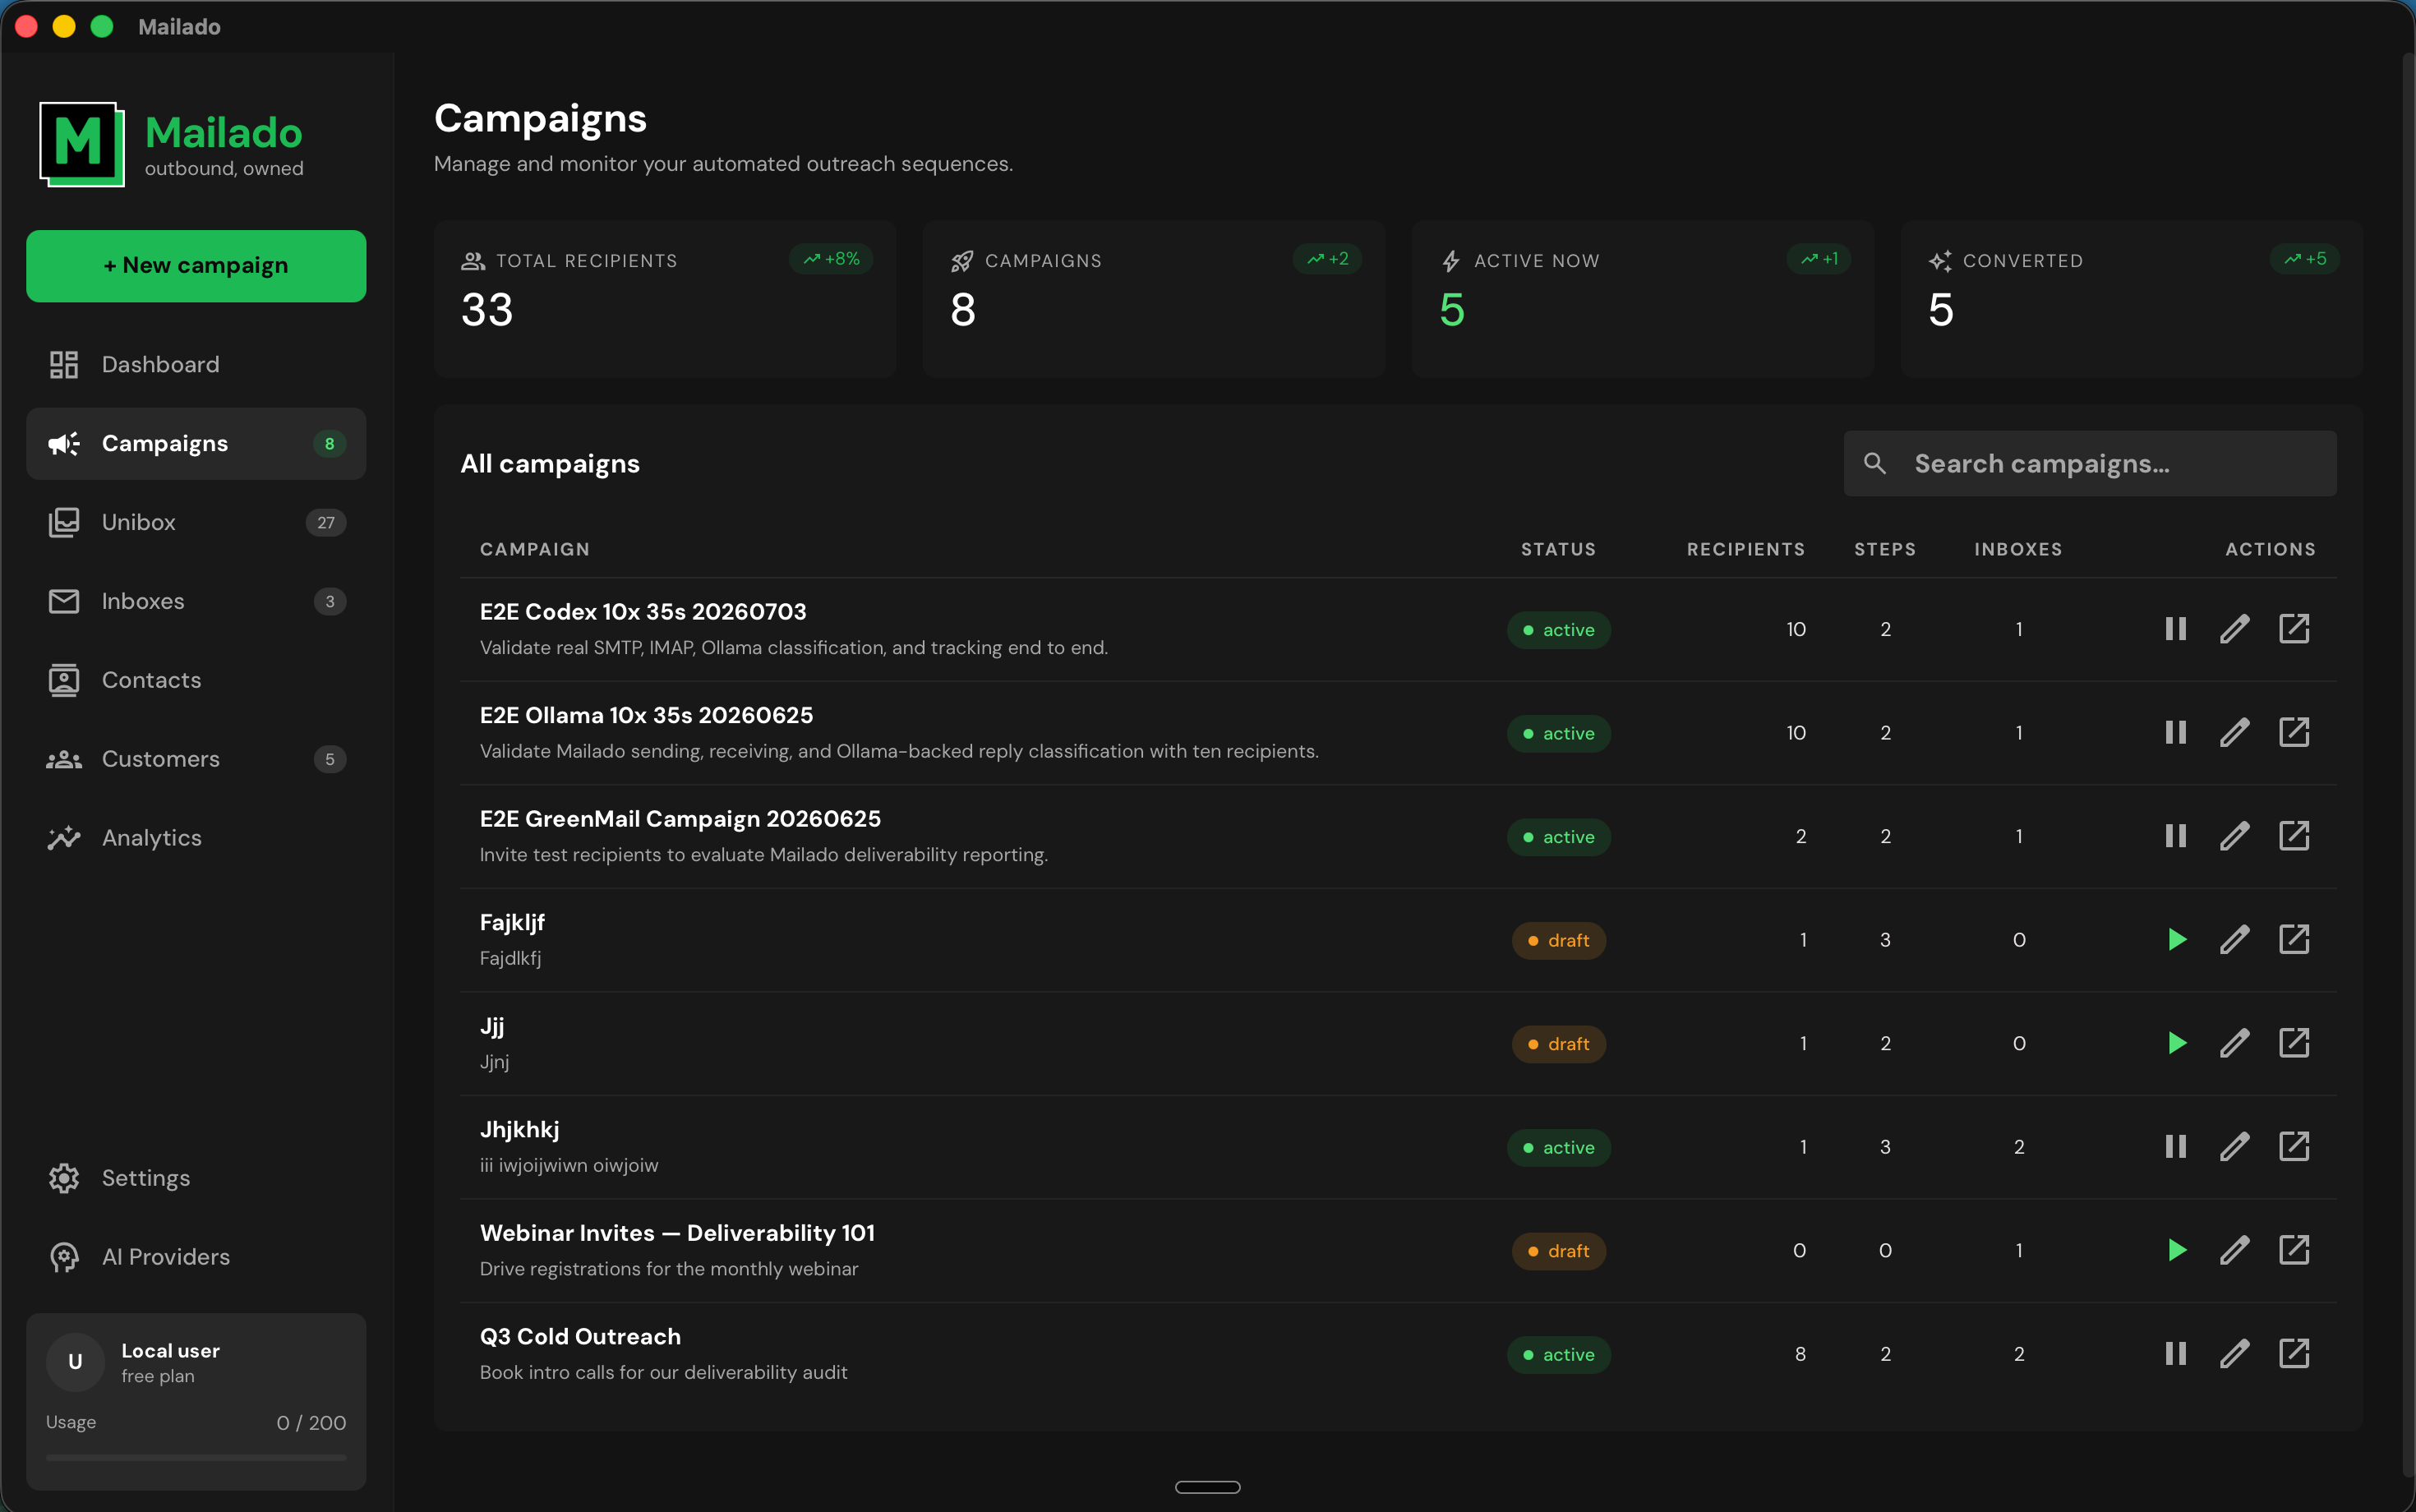Image resolution: width=2416 pixels, height=1512 pixels.
Task: Open the Jhjkhkj campaign details icon
Action: [2294, 1147]
